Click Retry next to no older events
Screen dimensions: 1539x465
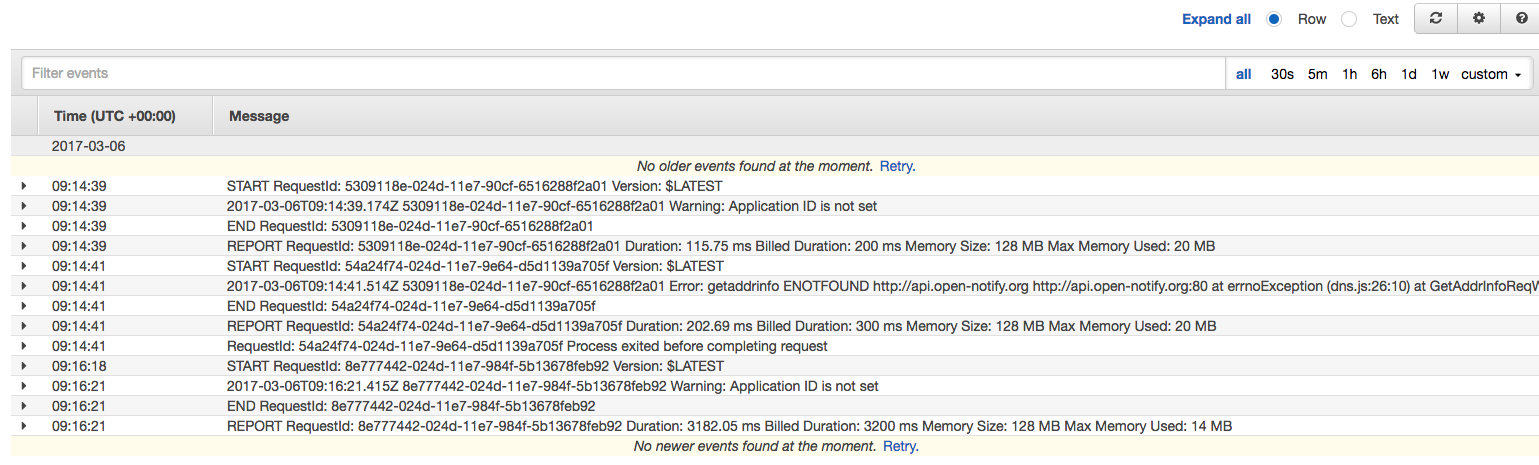click(896, 166)
